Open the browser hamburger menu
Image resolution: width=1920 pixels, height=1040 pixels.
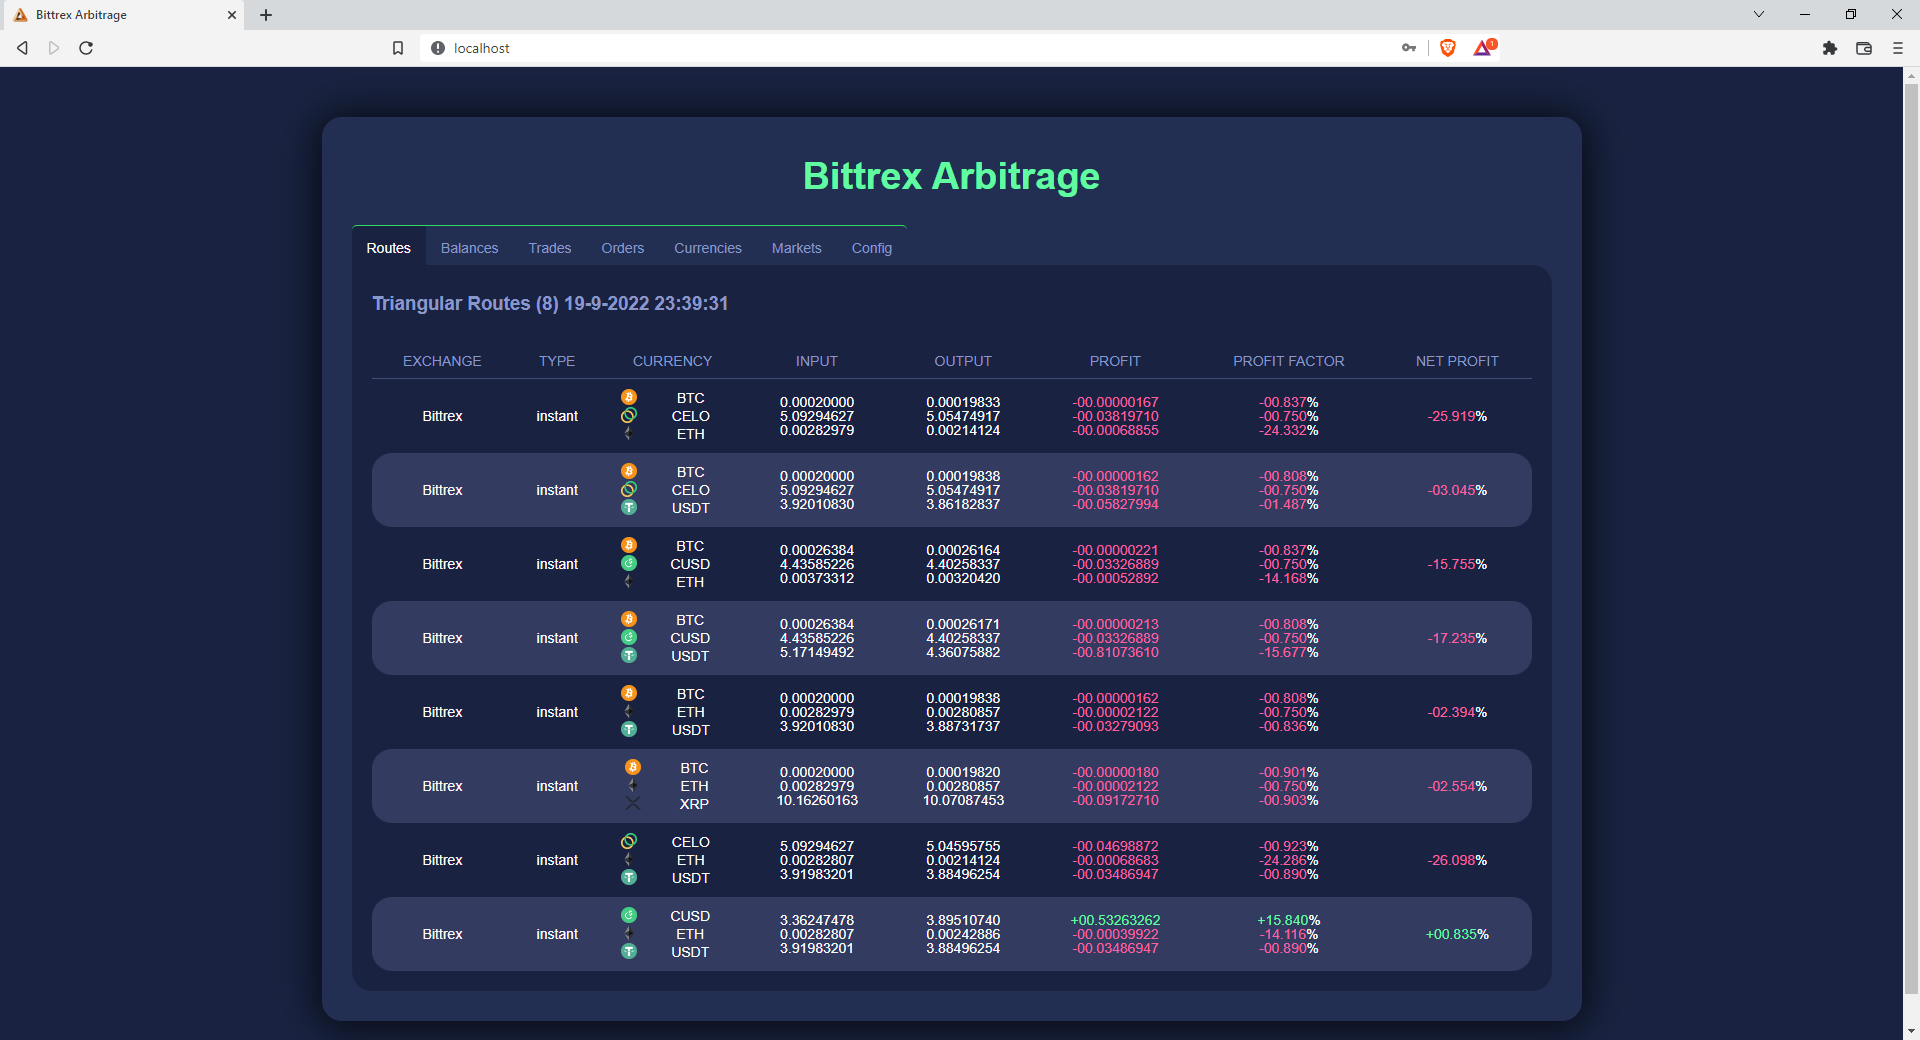tap(1897, 48)
